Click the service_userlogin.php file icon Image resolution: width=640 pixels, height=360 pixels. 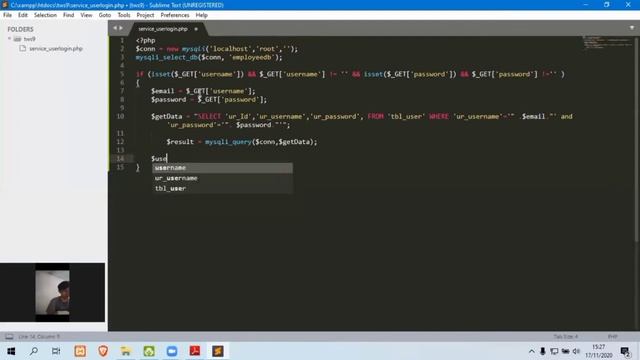tap(22, 49)
